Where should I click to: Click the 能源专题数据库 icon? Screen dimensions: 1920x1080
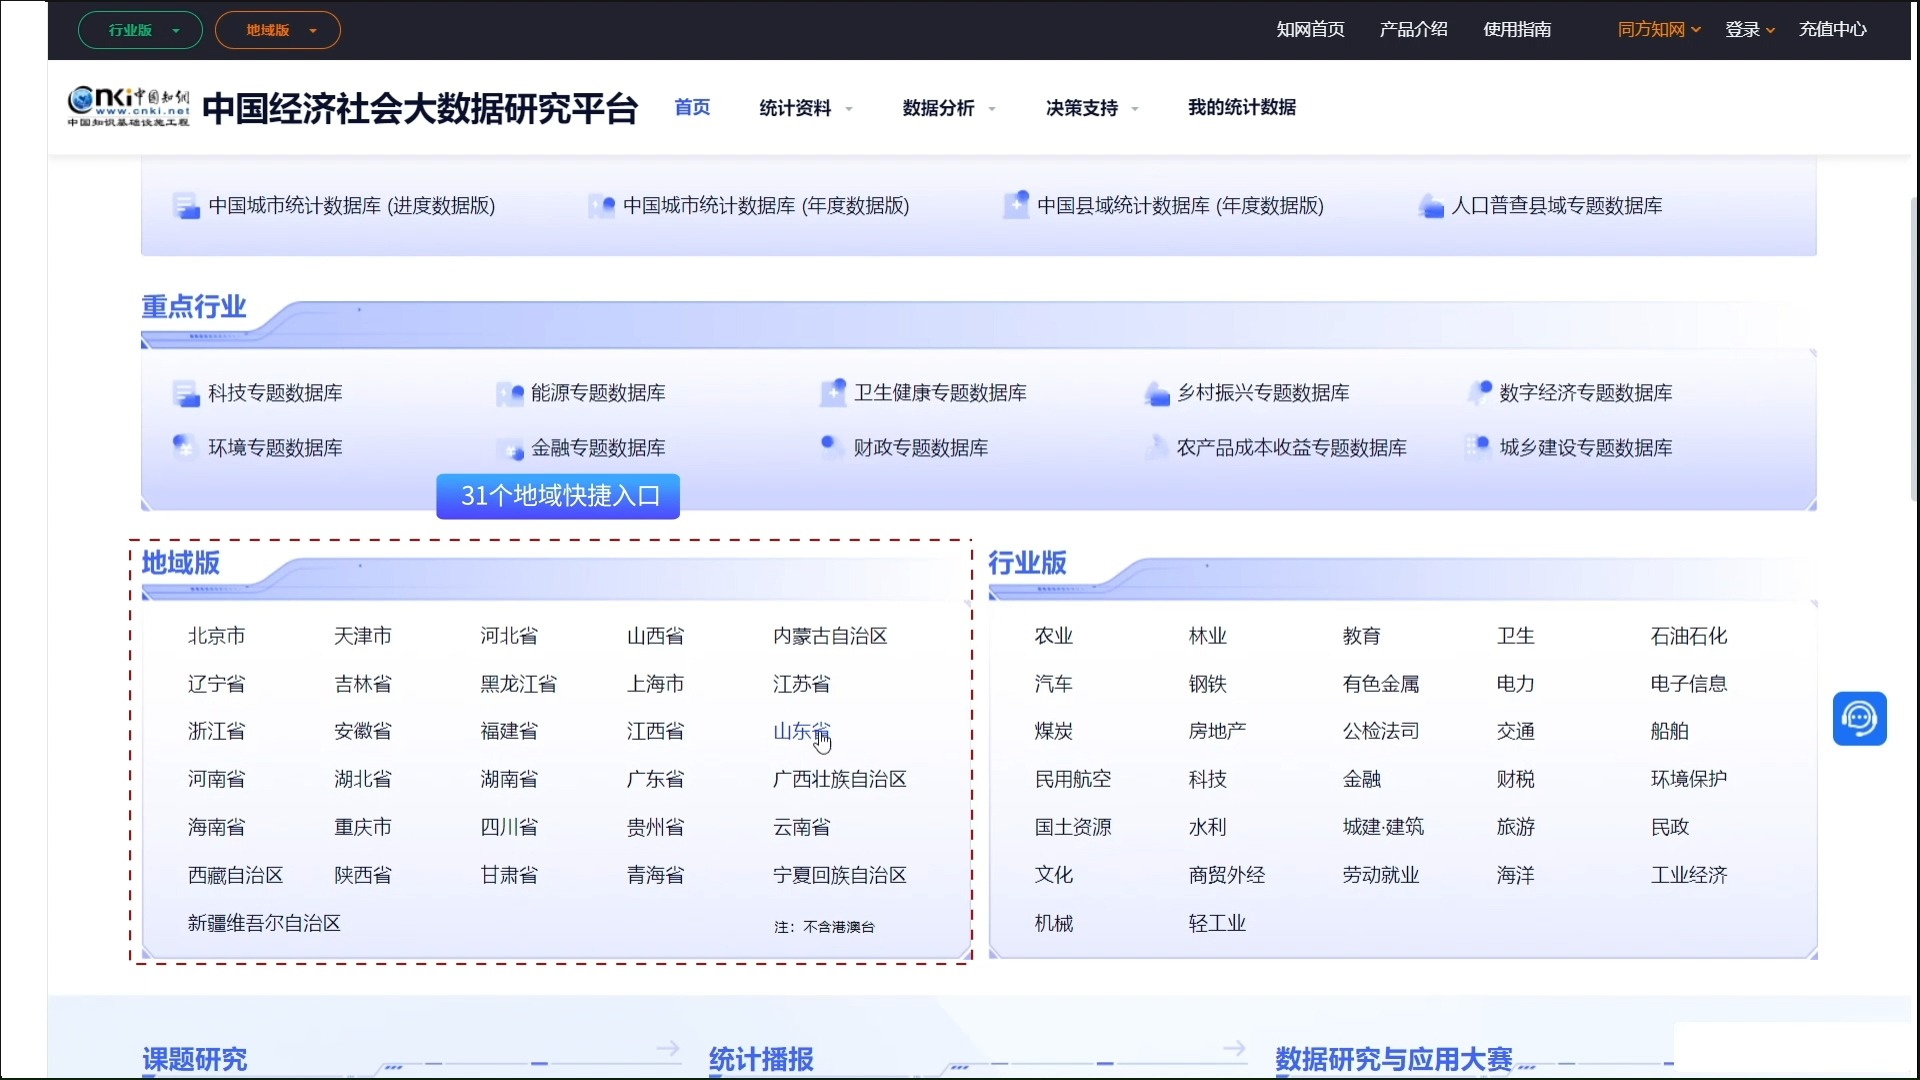pos(510,393)
